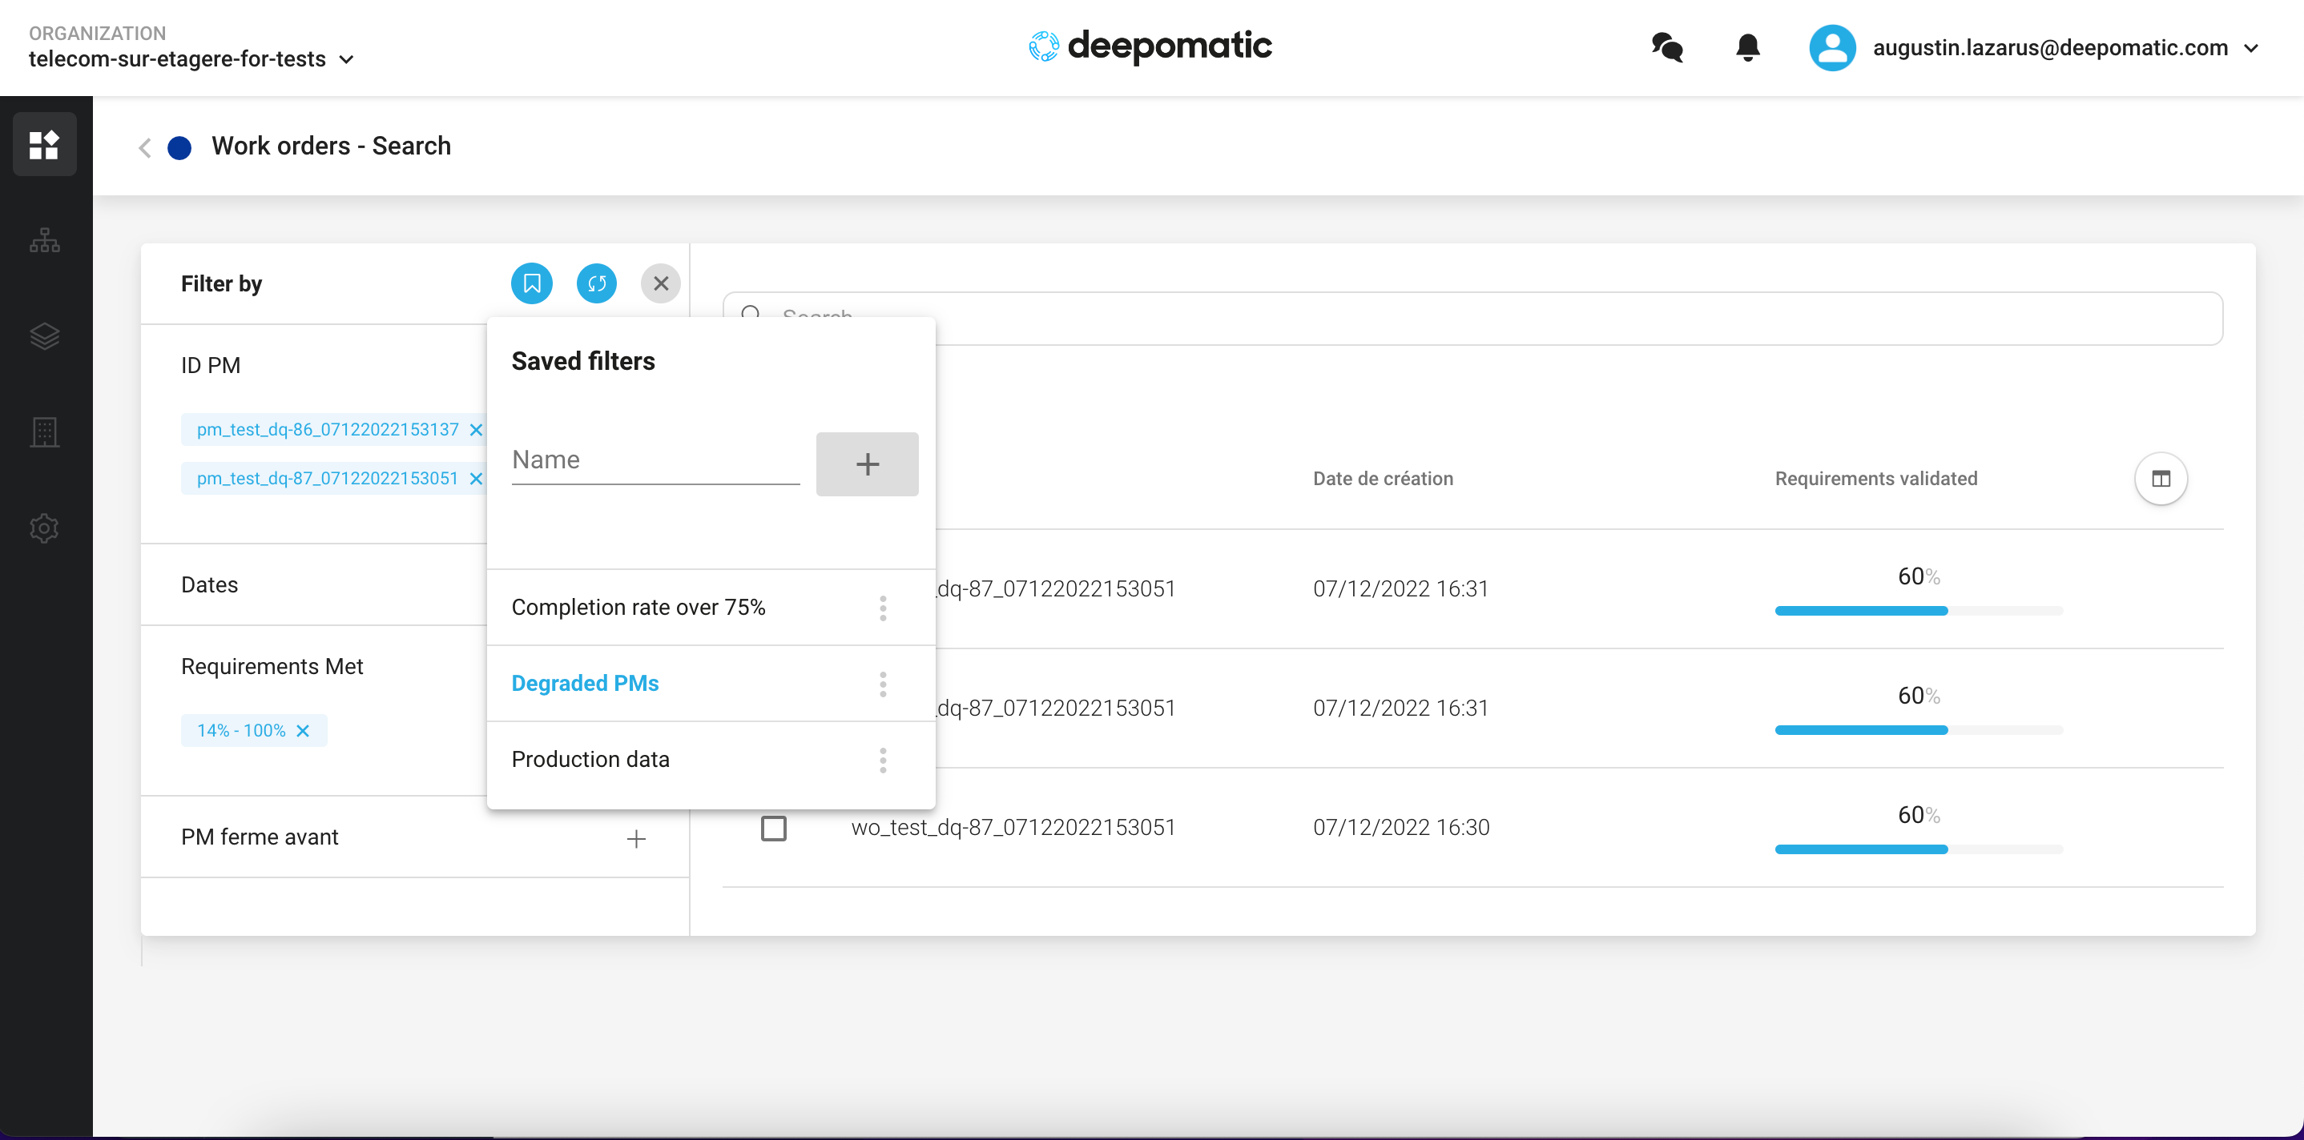The width and height of the screenshot is (2304, 1140).
Task: Click the refresh filters icon
Action: [x=597, y=284]
